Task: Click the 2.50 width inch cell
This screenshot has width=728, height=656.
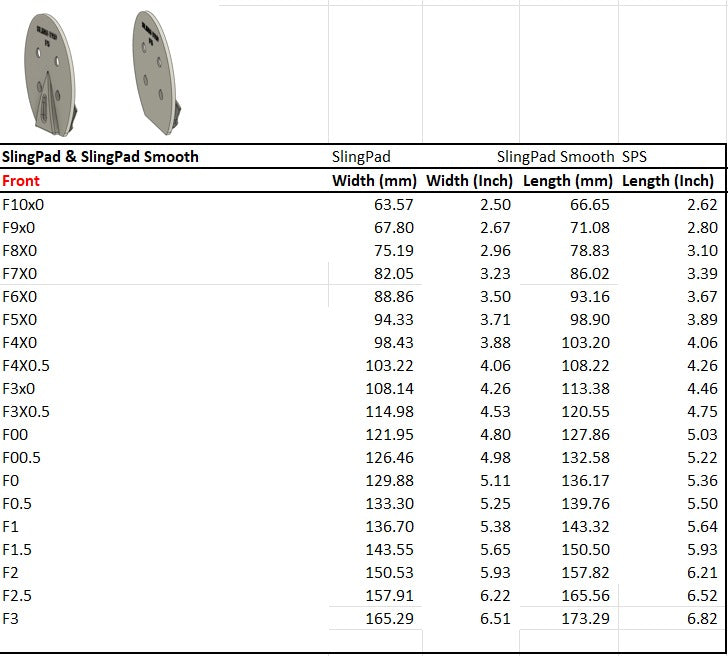Action: coord(495,205)
